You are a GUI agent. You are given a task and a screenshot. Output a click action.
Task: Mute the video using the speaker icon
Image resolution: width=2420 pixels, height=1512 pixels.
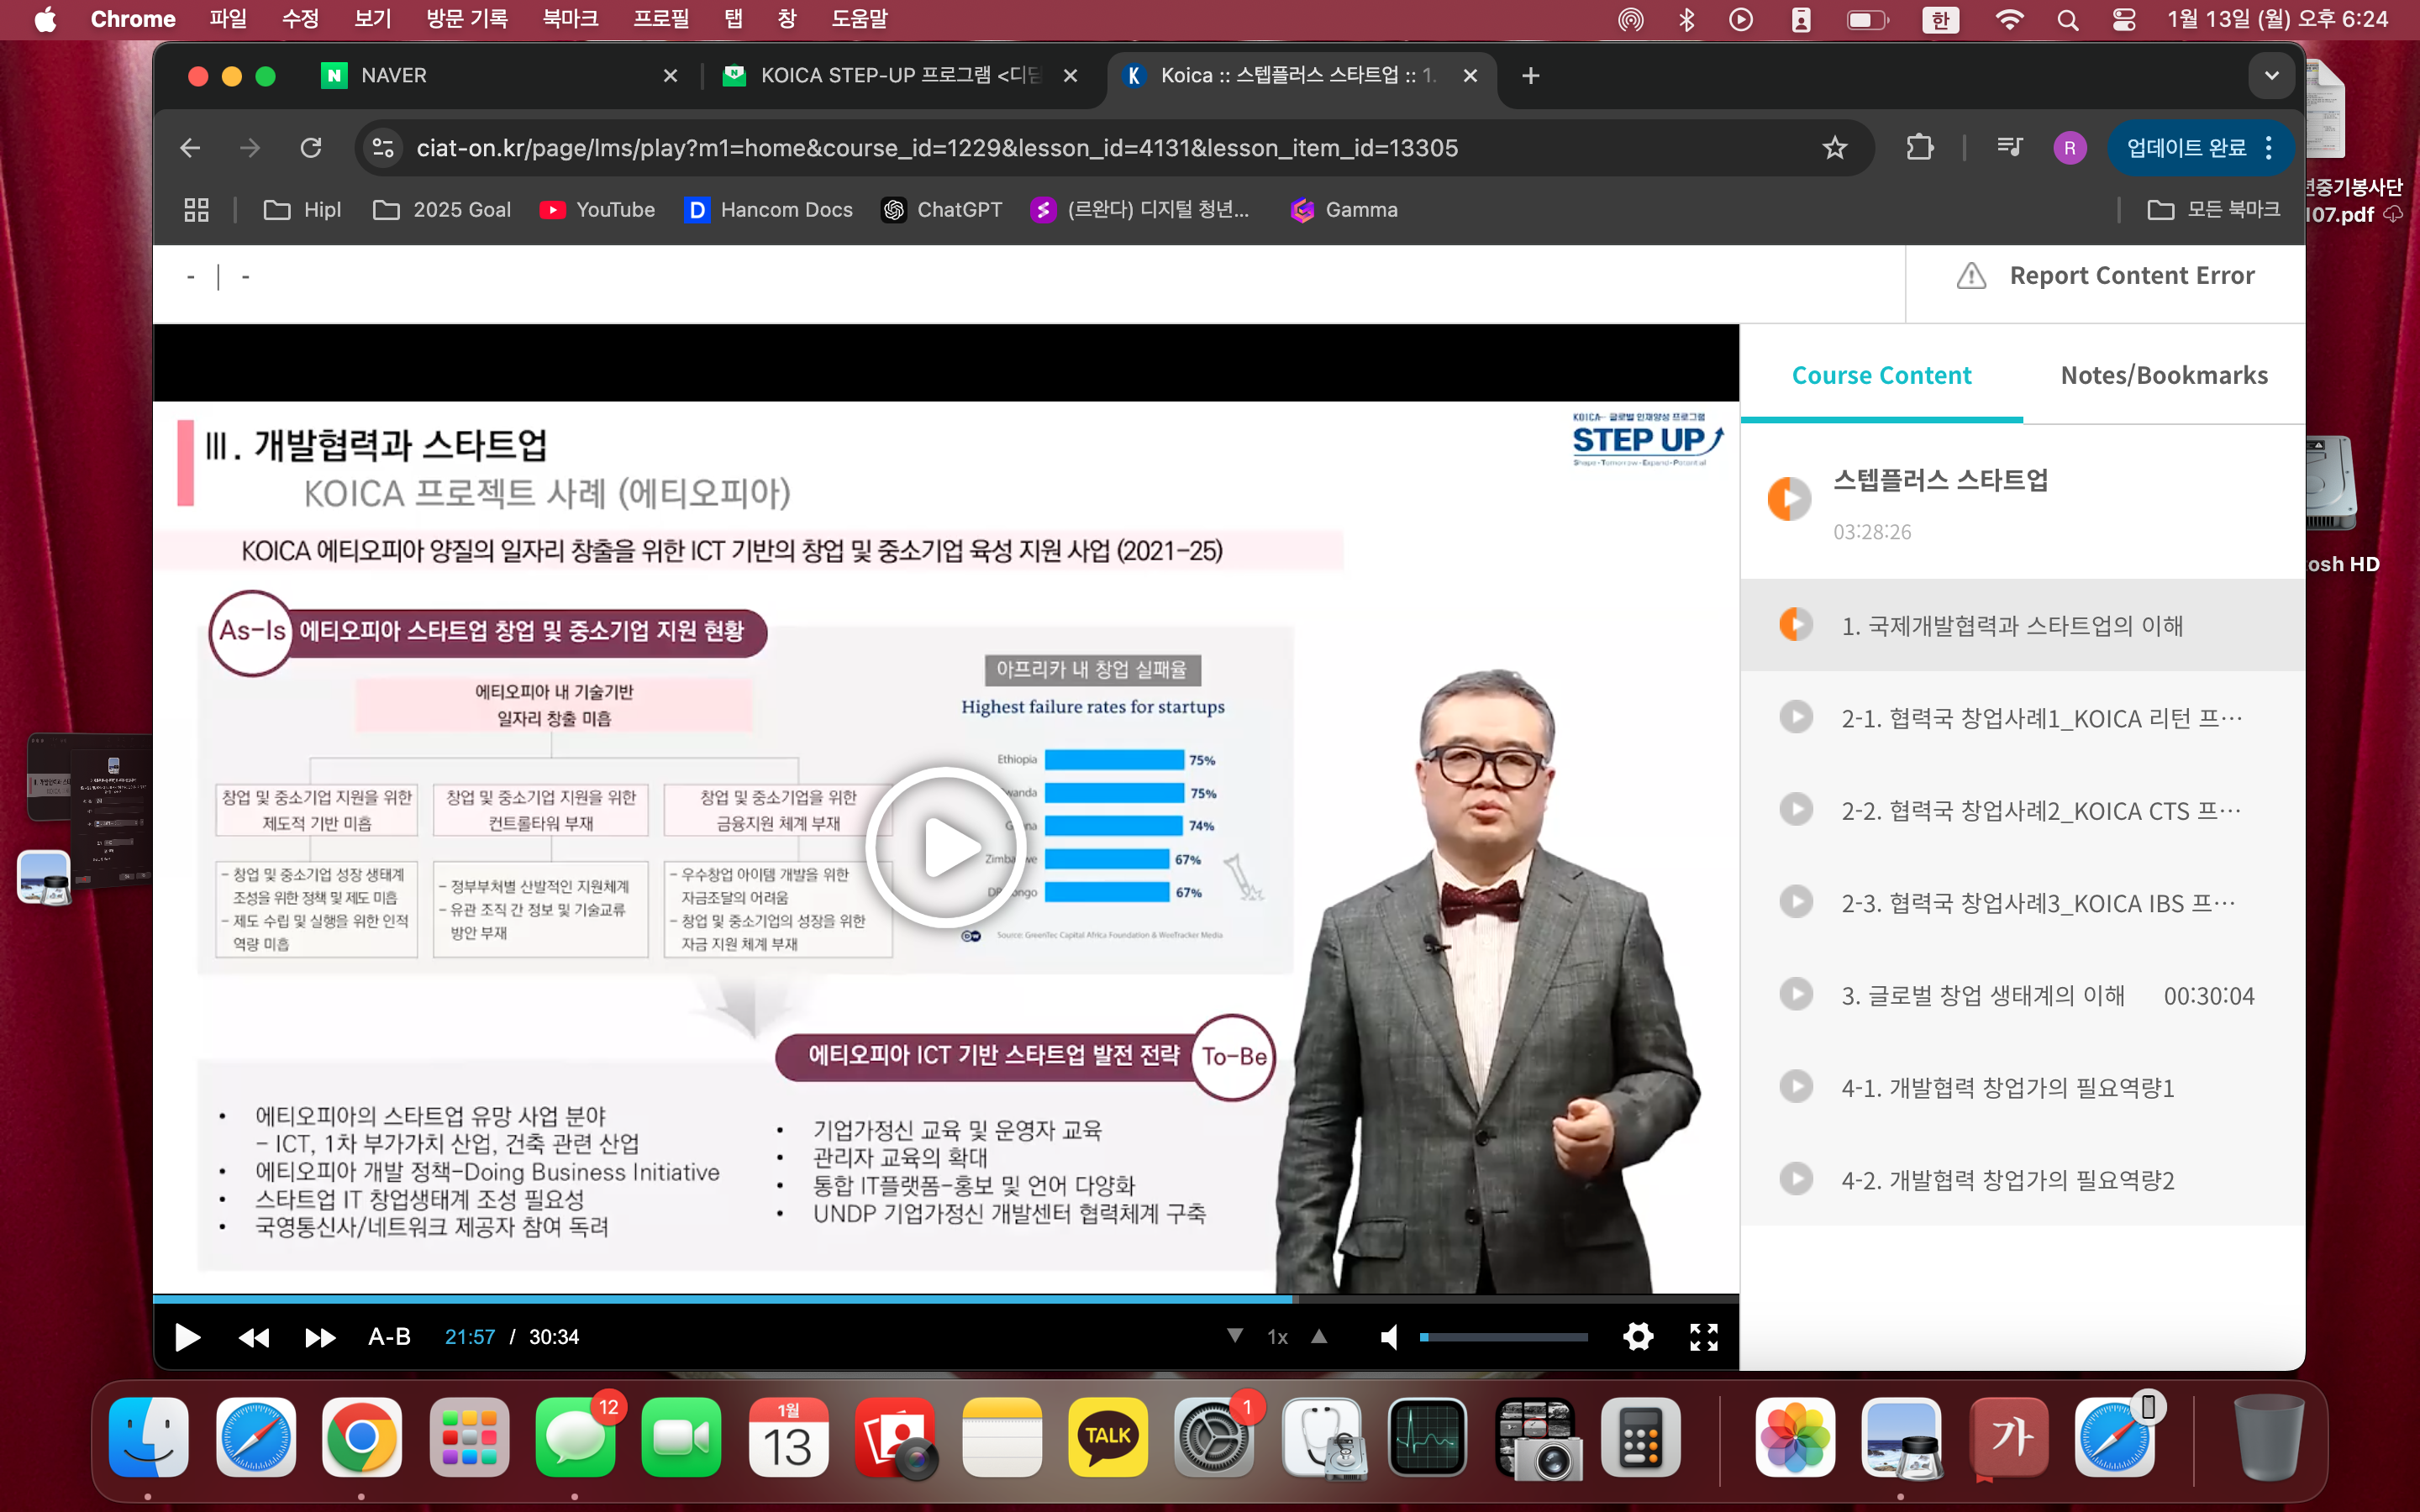click(1388, 1337)
